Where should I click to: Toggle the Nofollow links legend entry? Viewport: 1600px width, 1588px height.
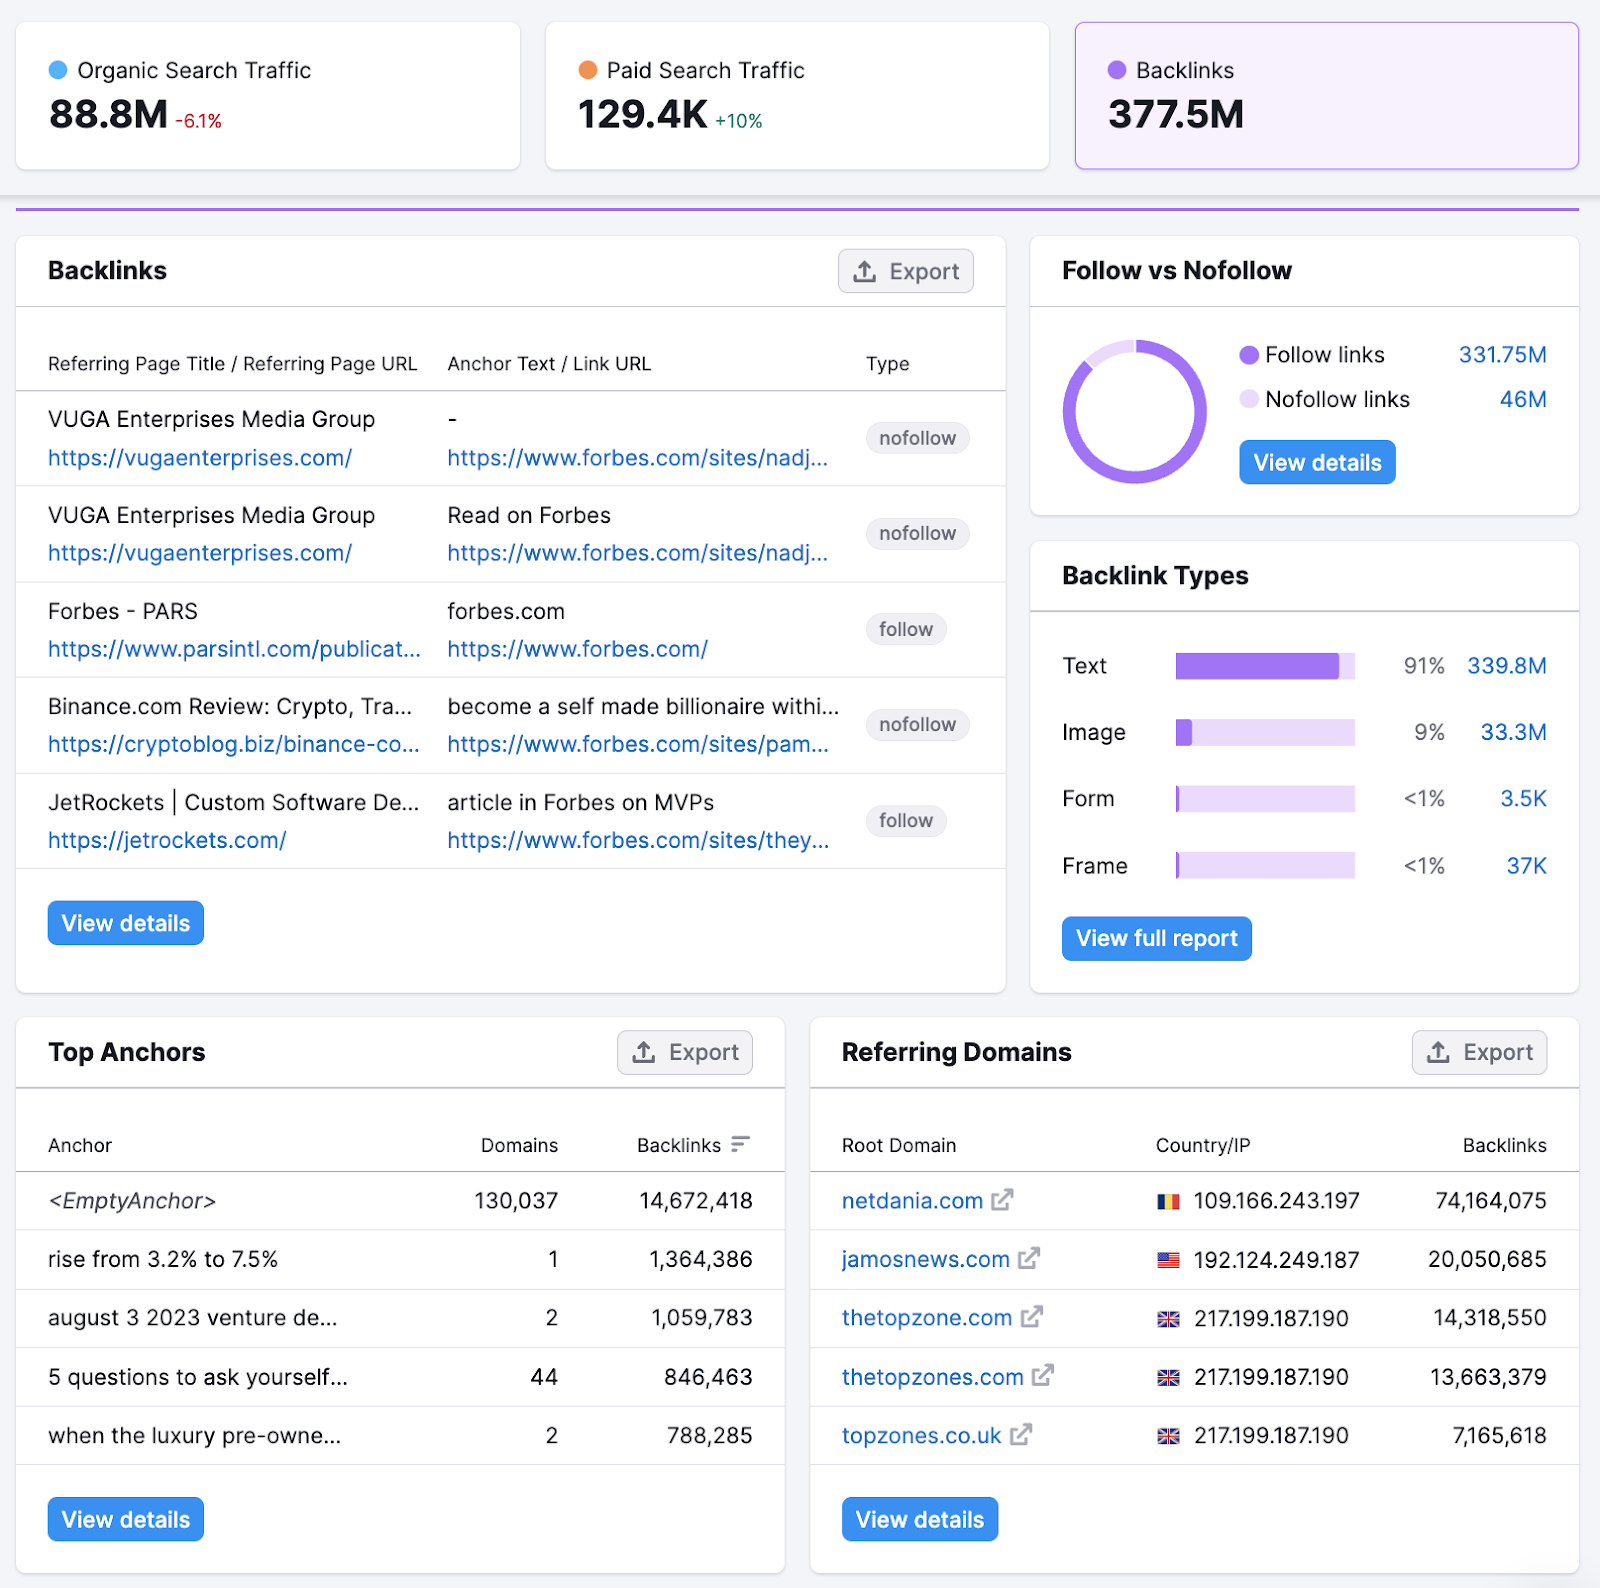(1336, 399)
